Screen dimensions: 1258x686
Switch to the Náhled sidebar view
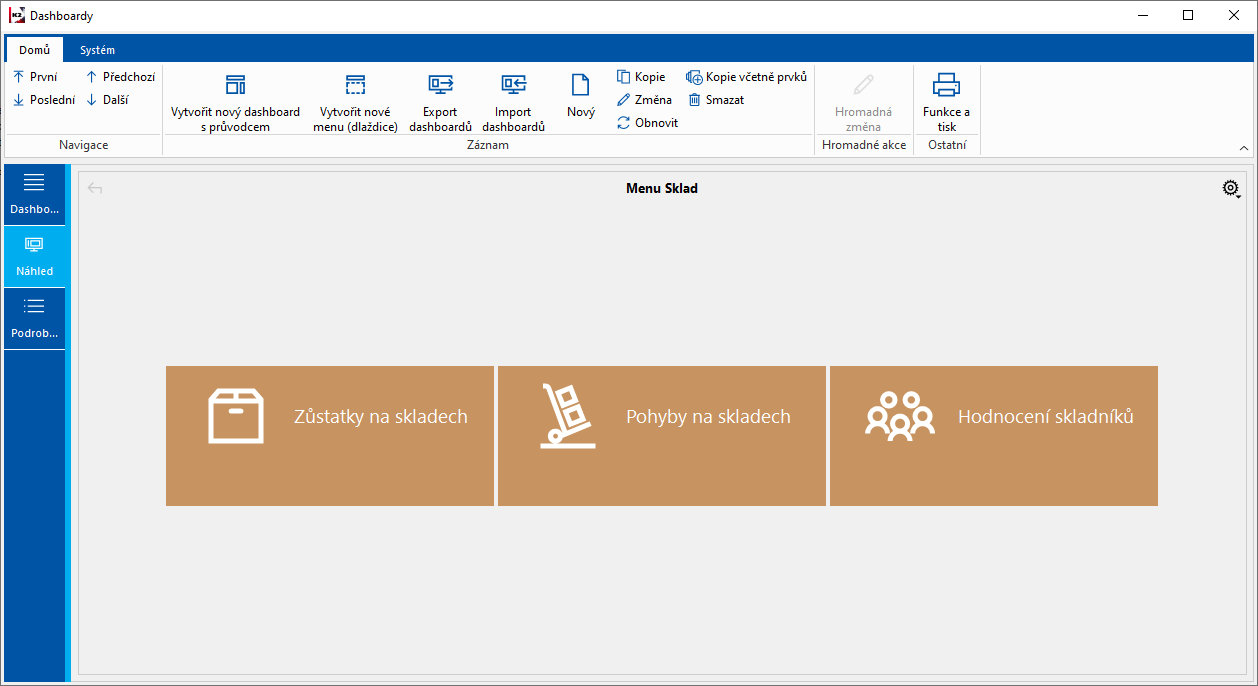point(35,257)
